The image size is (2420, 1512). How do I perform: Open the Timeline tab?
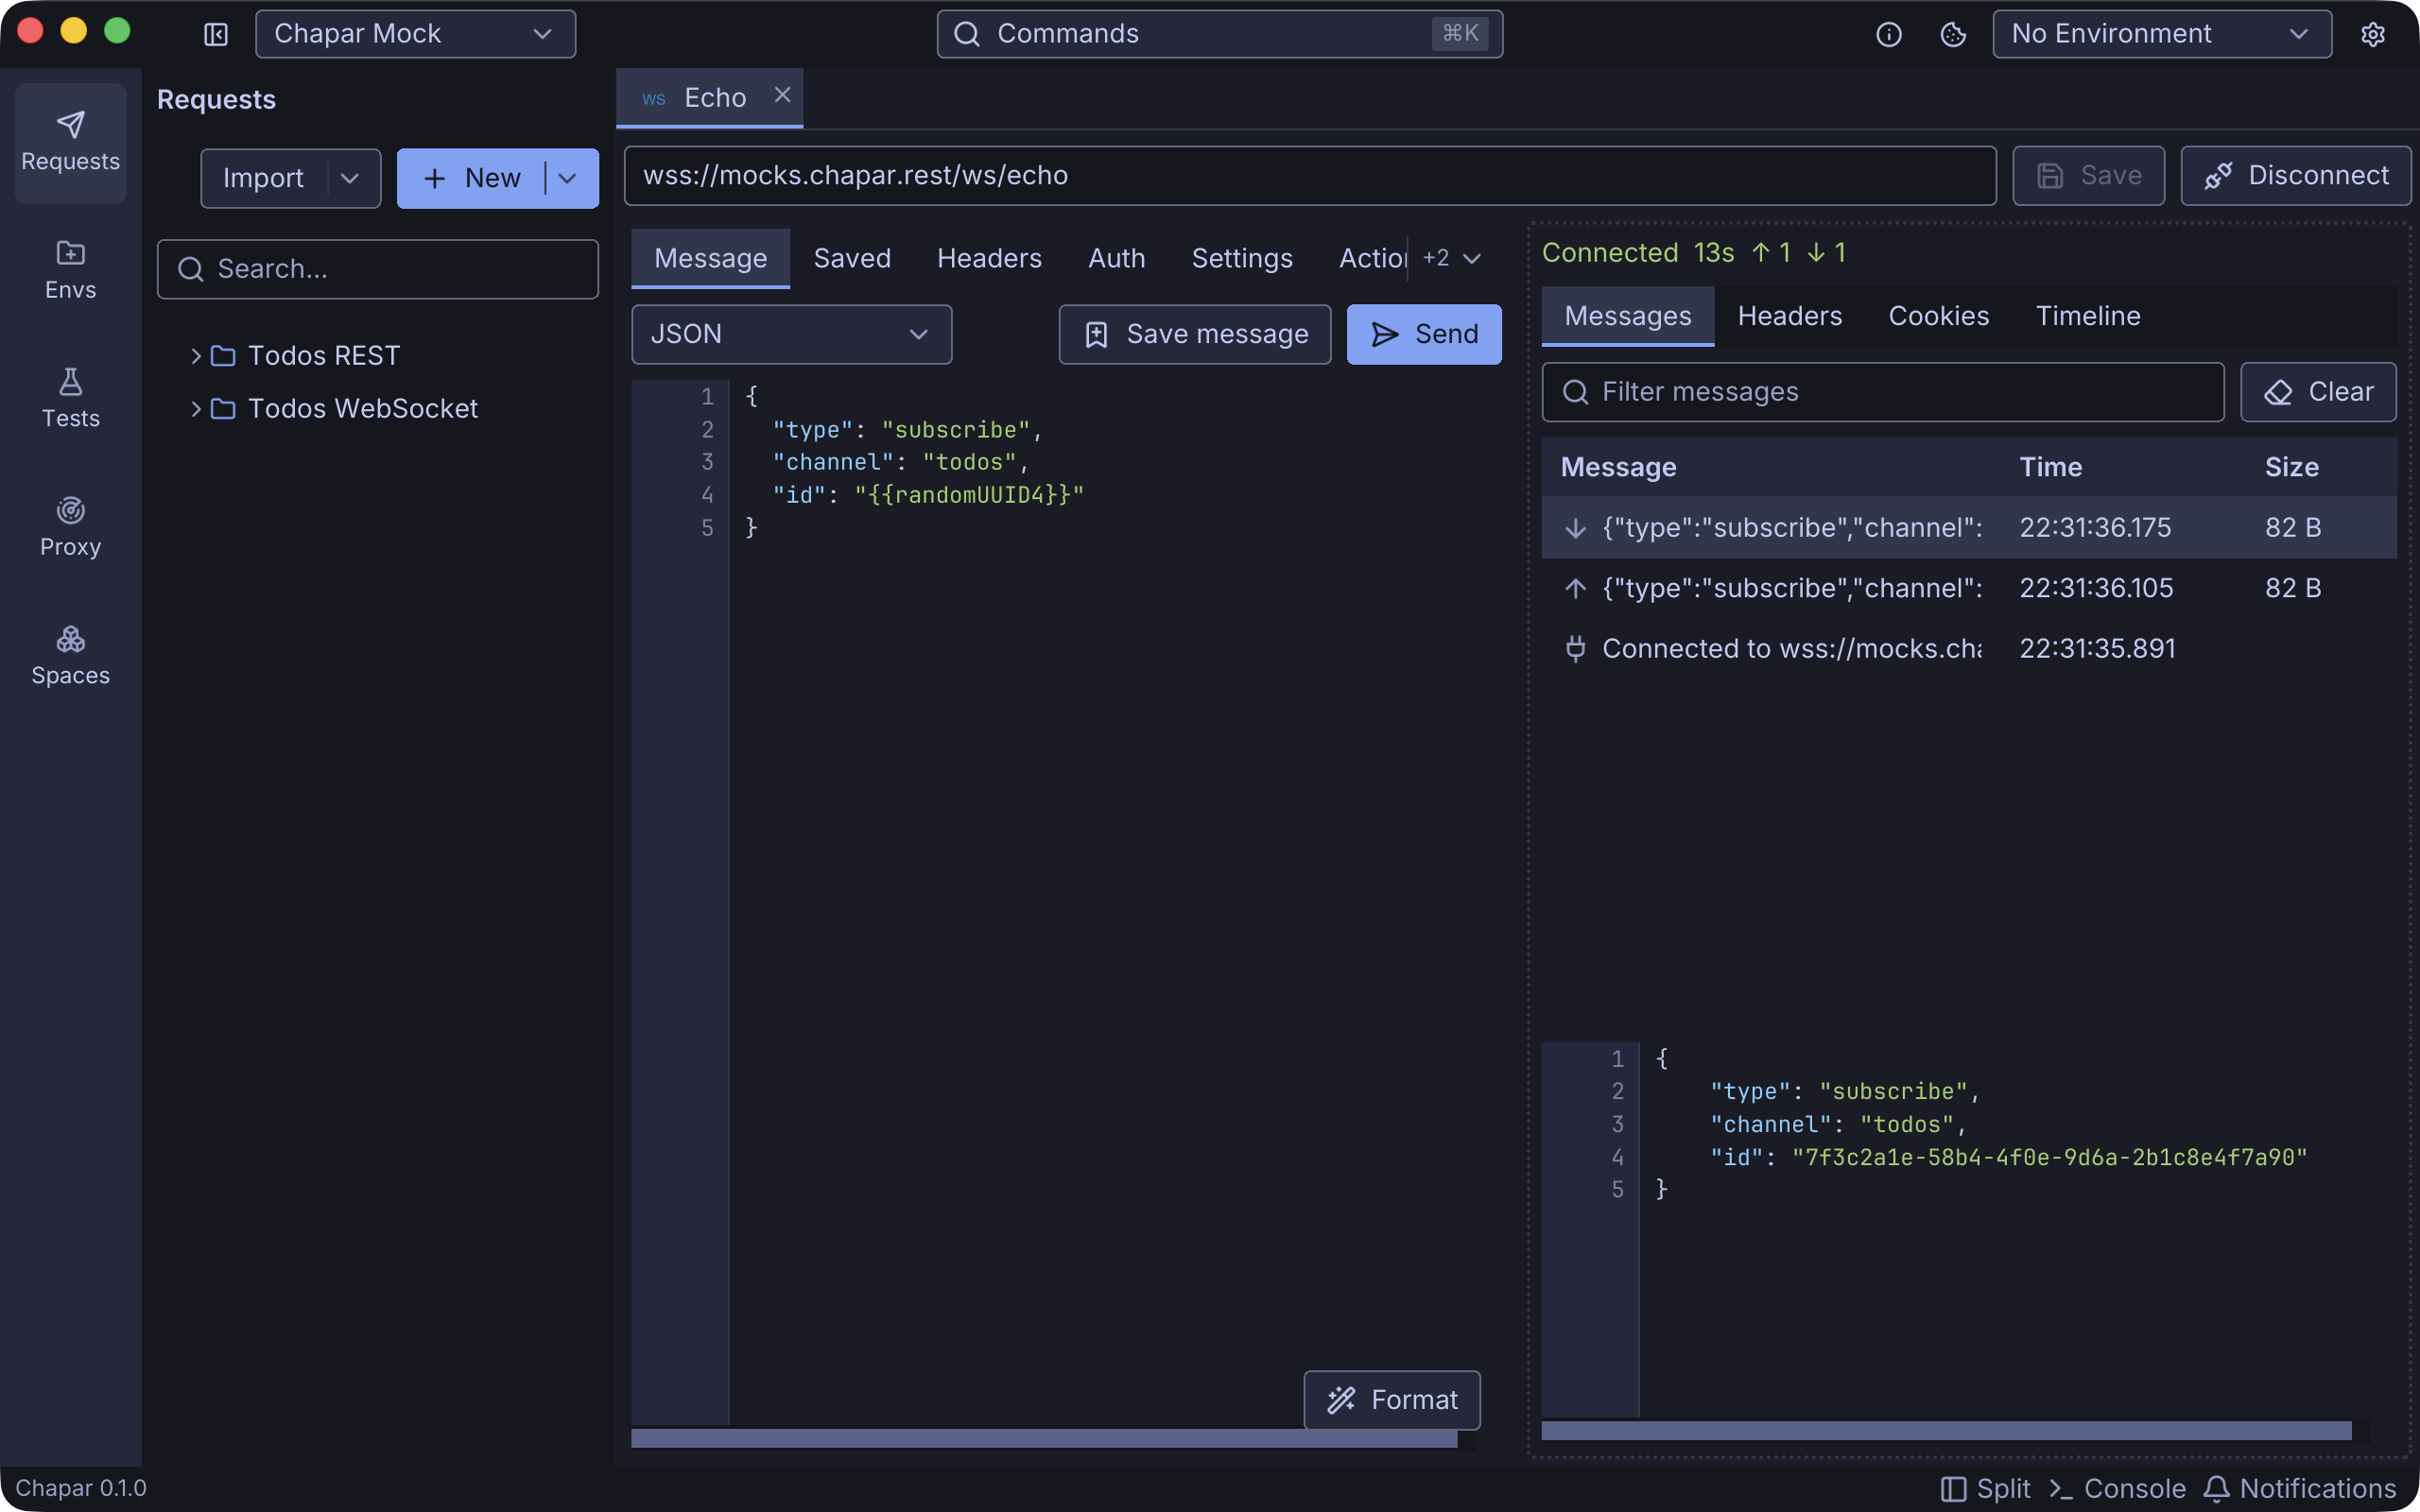pos(2088,316)
